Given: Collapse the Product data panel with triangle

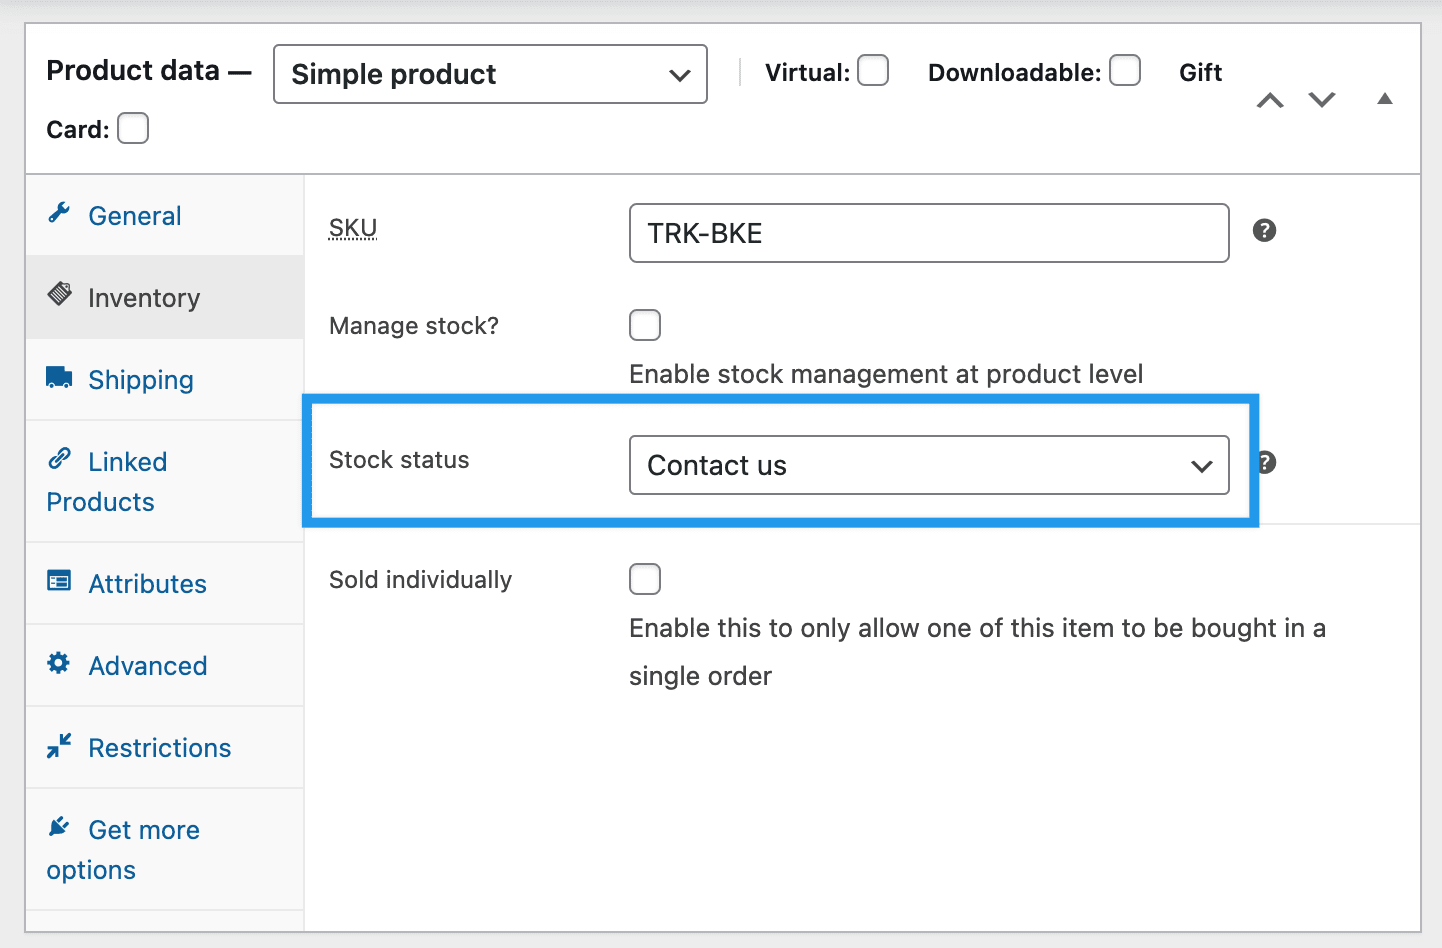Looking at the screenshot, I should [1384, 99].
